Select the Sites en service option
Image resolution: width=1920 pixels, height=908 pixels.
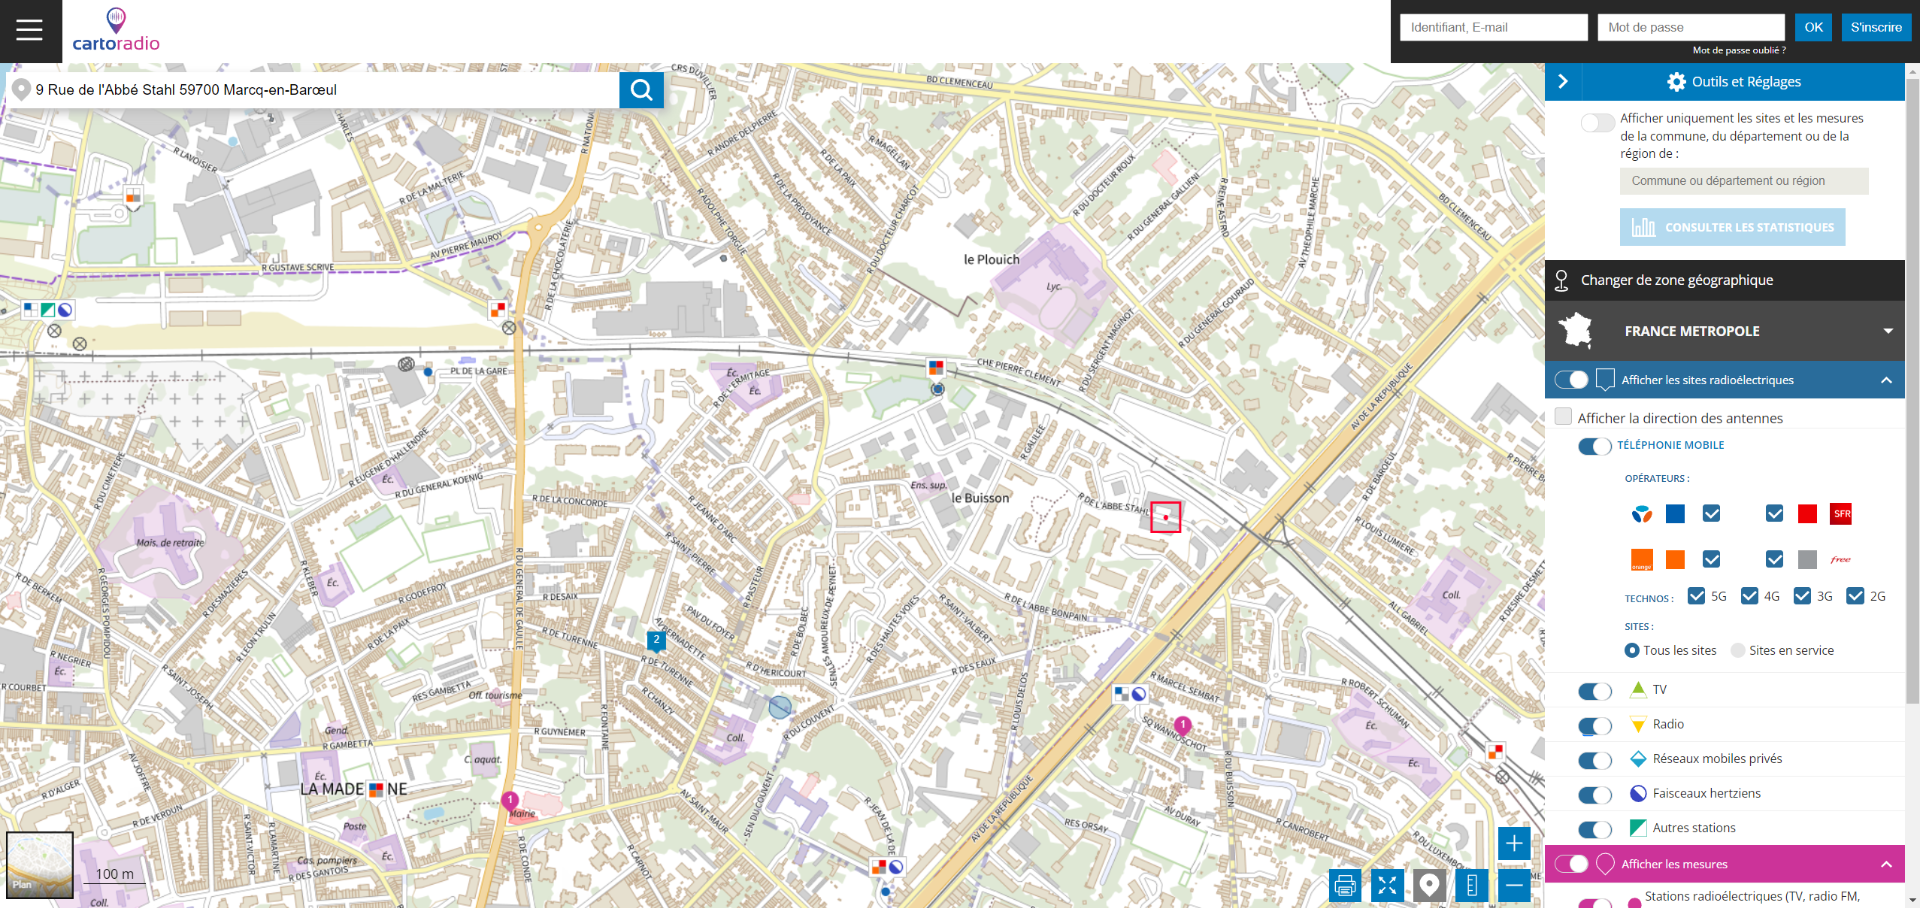pos(1738,651)
